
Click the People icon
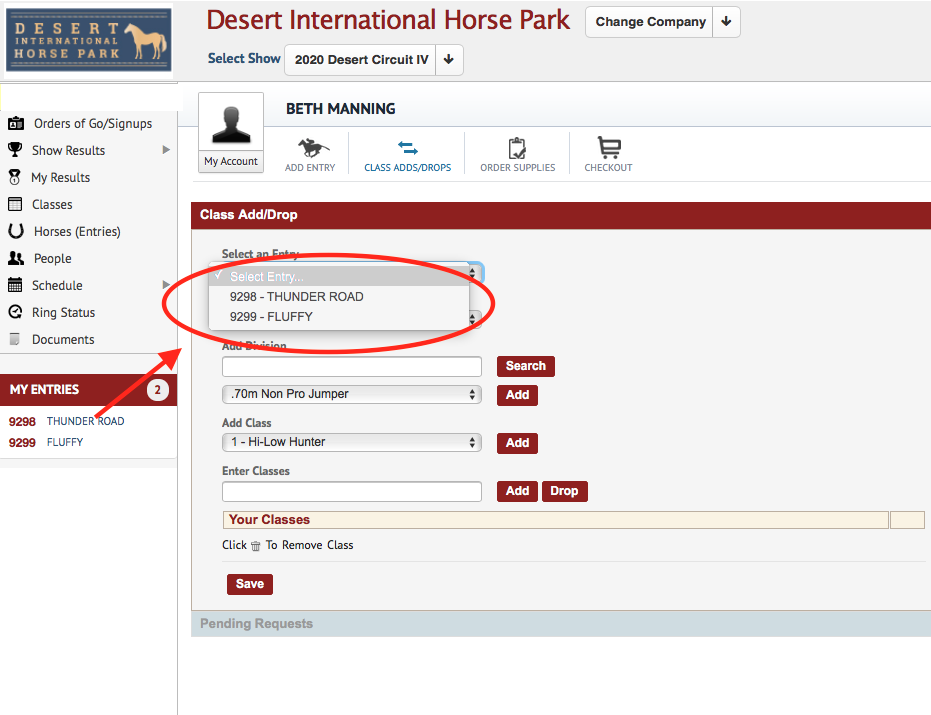tap(16, 258)
